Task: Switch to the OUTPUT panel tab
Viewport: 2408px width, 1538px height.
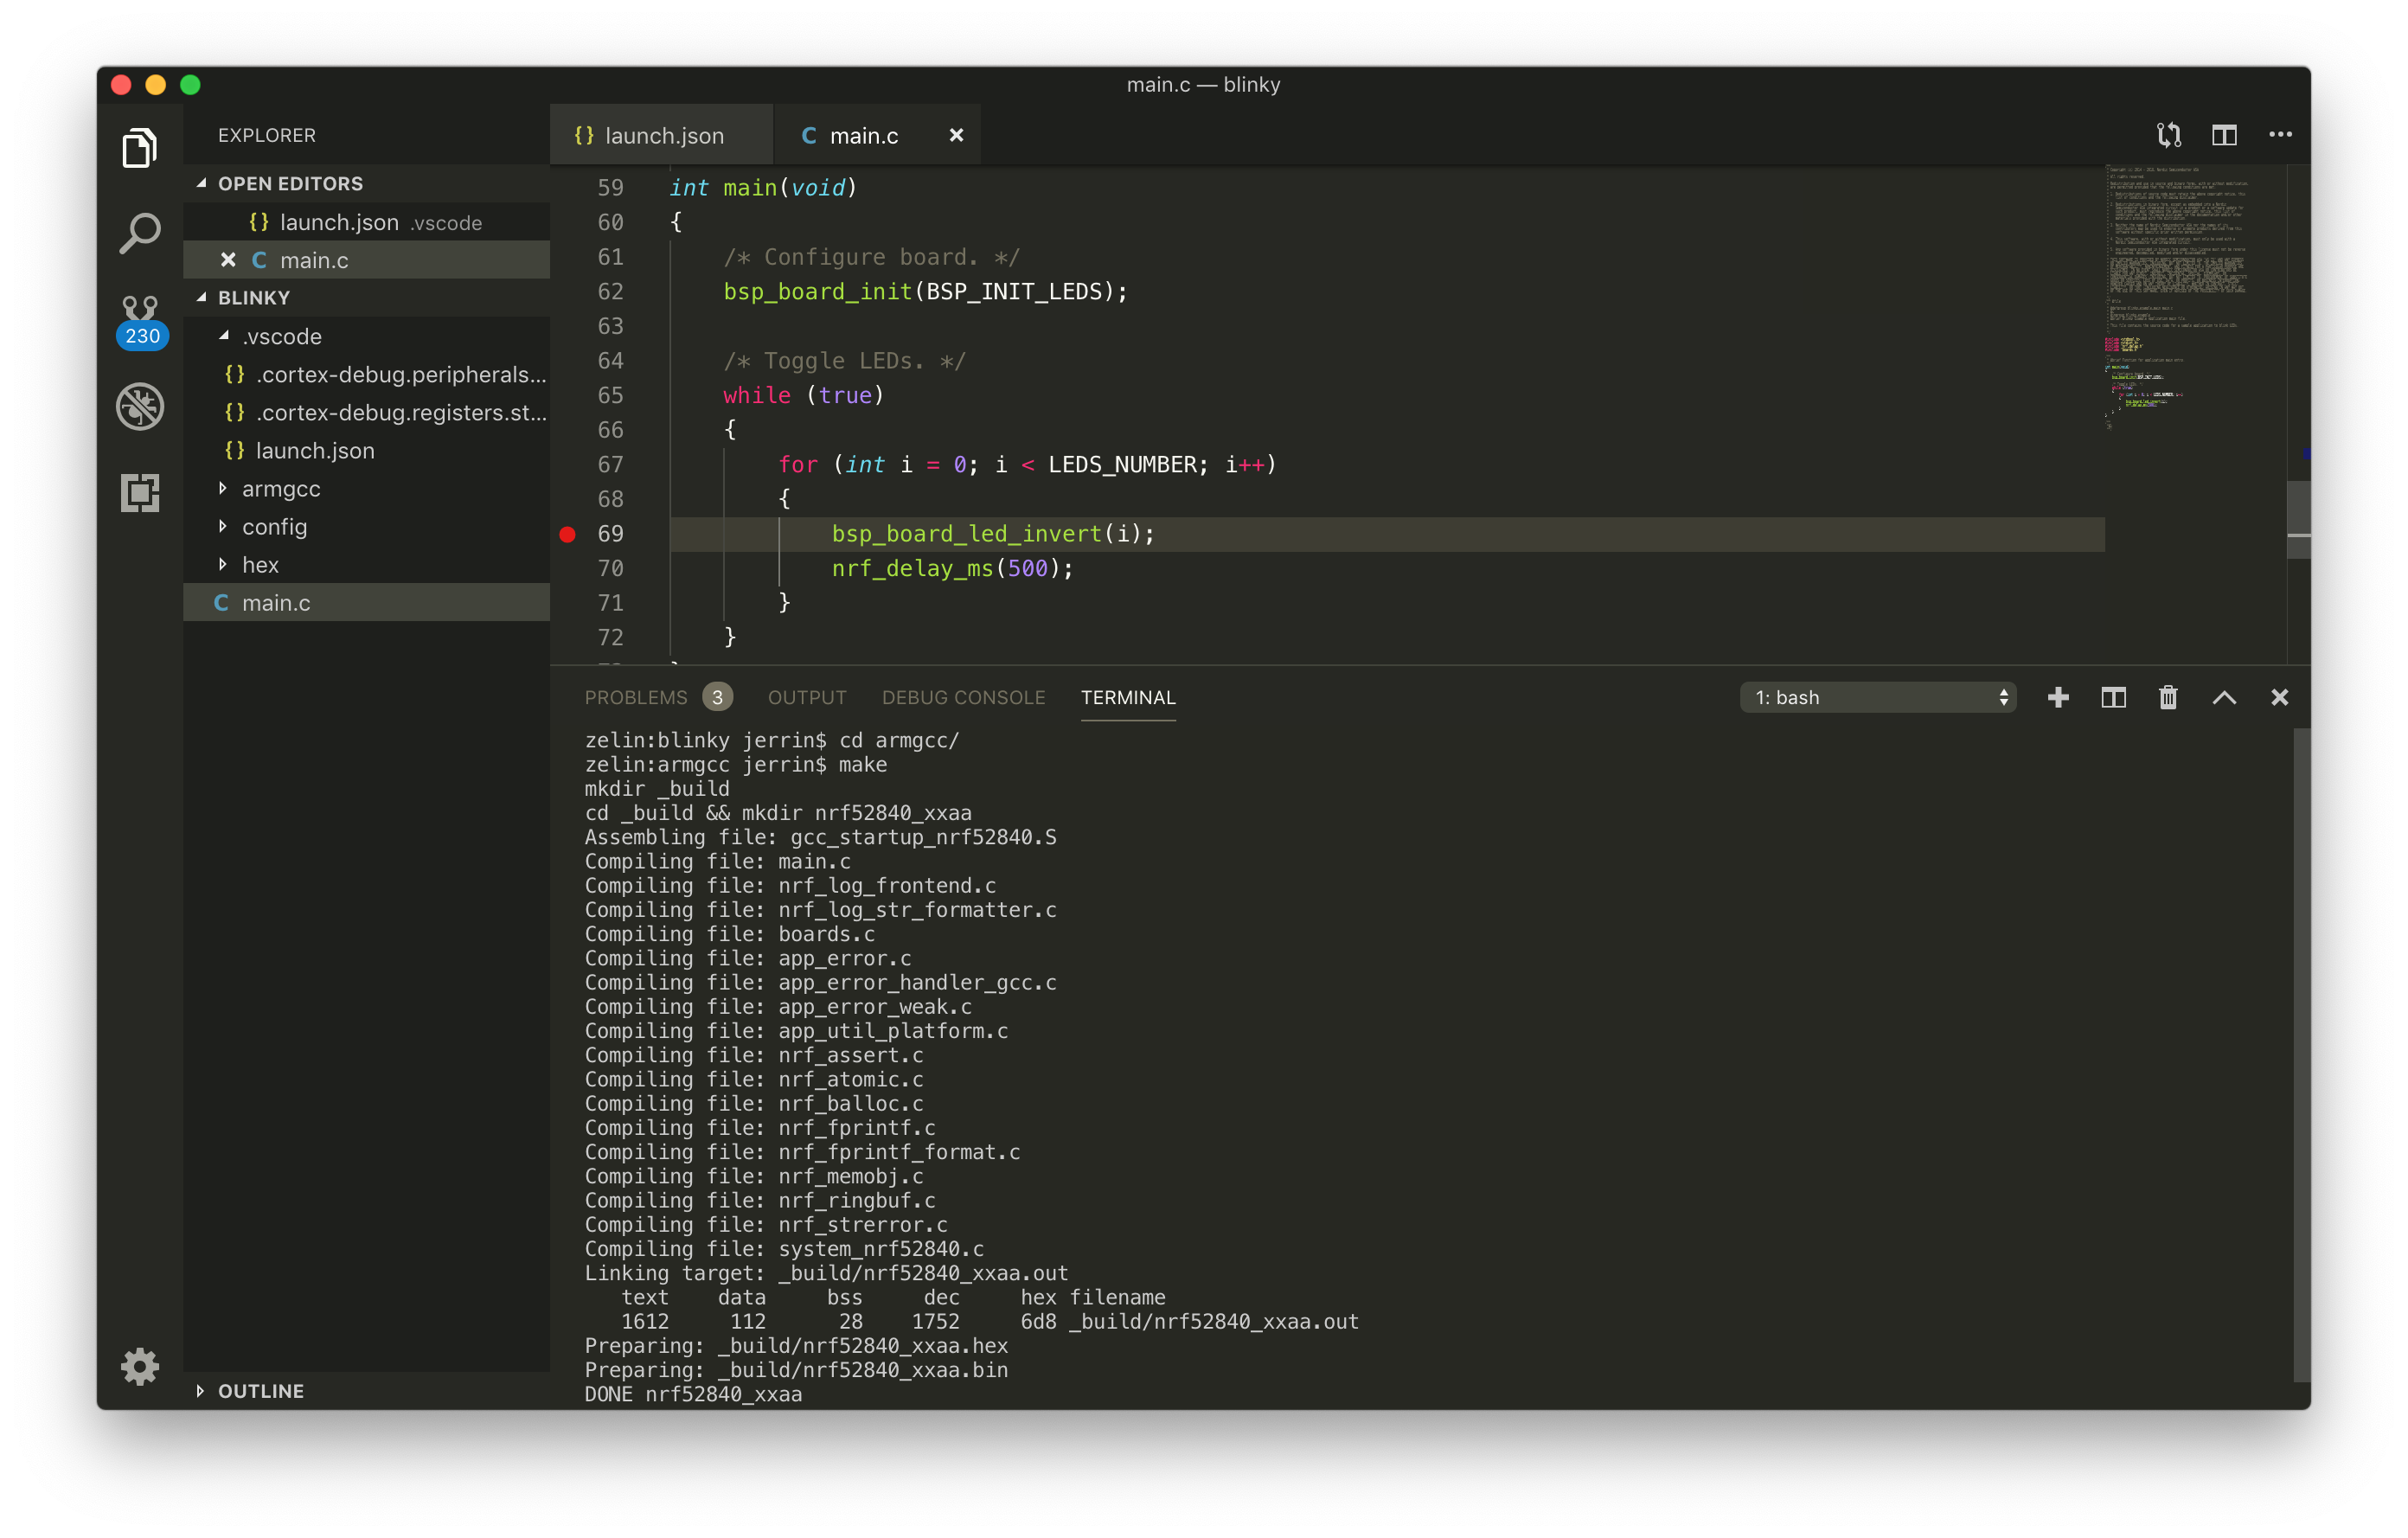Action: tap(806, 697)
